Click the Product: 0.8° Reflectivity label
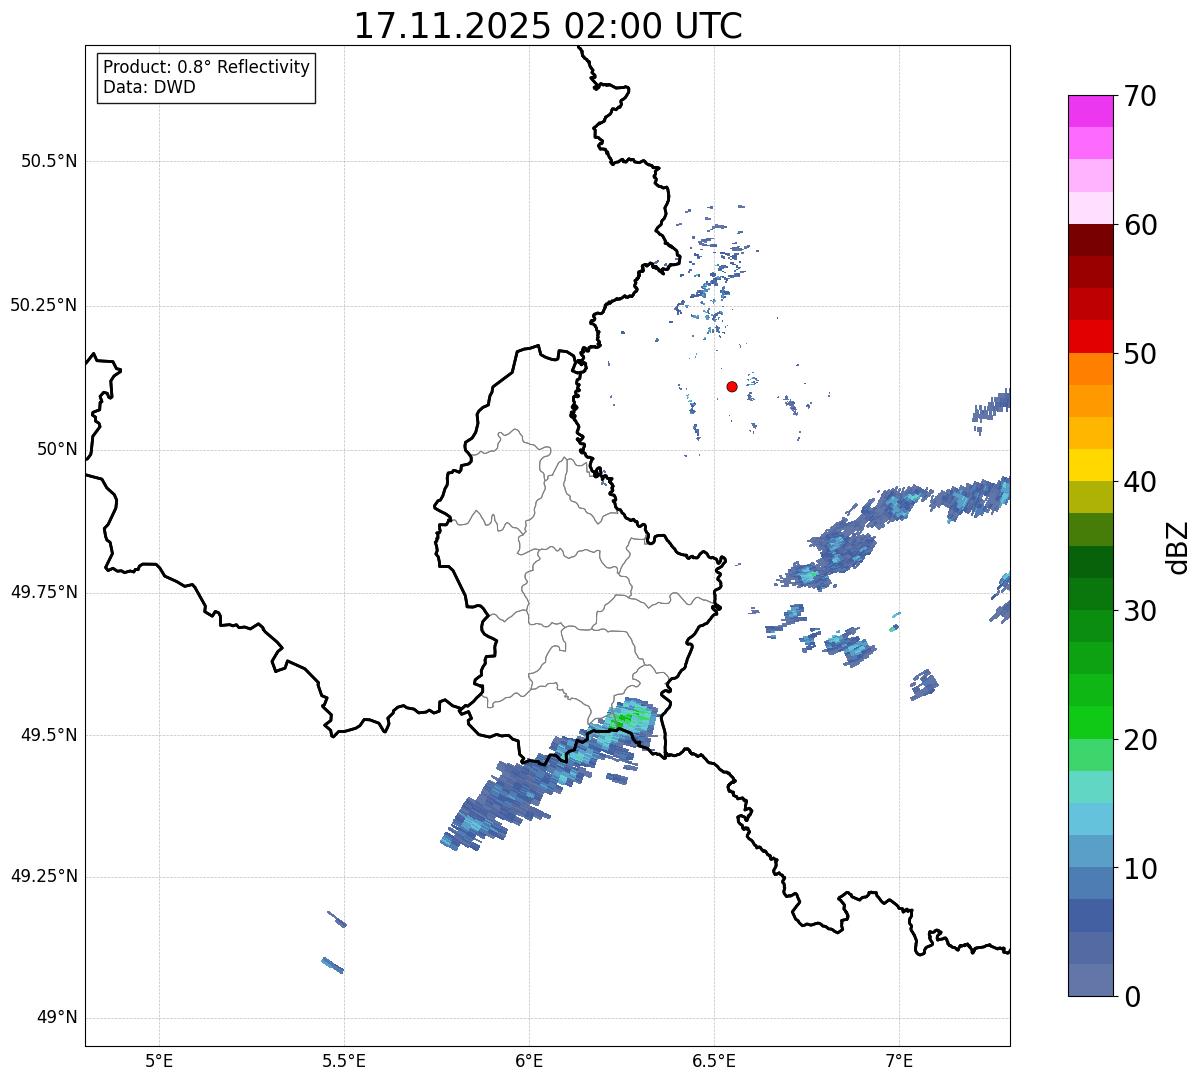This screenshot has height=1081, width=1202. (x=206, y=67)
